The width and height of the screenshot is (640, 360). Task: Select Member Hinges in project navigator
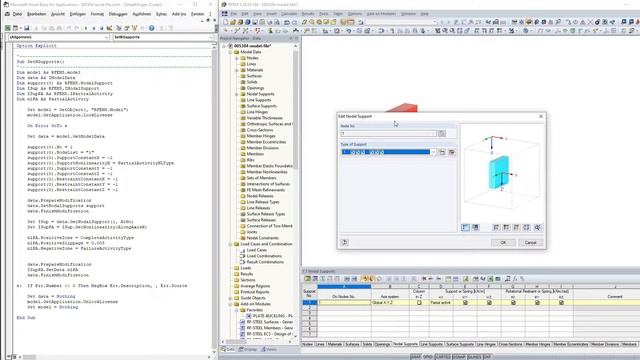coord(260,136)
